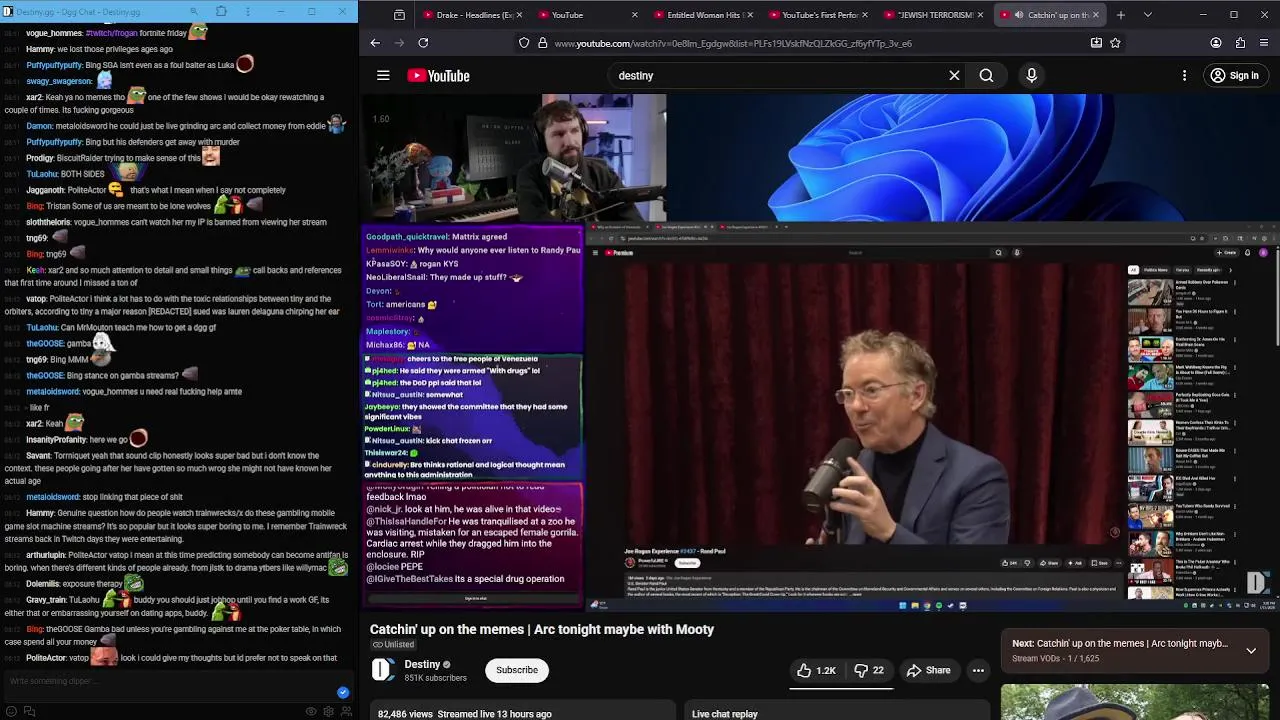The height and width of the screenshot is (720, 1280).
Task: Close the 'Catchin' up on th' tab
Action: click(1096, 15)
